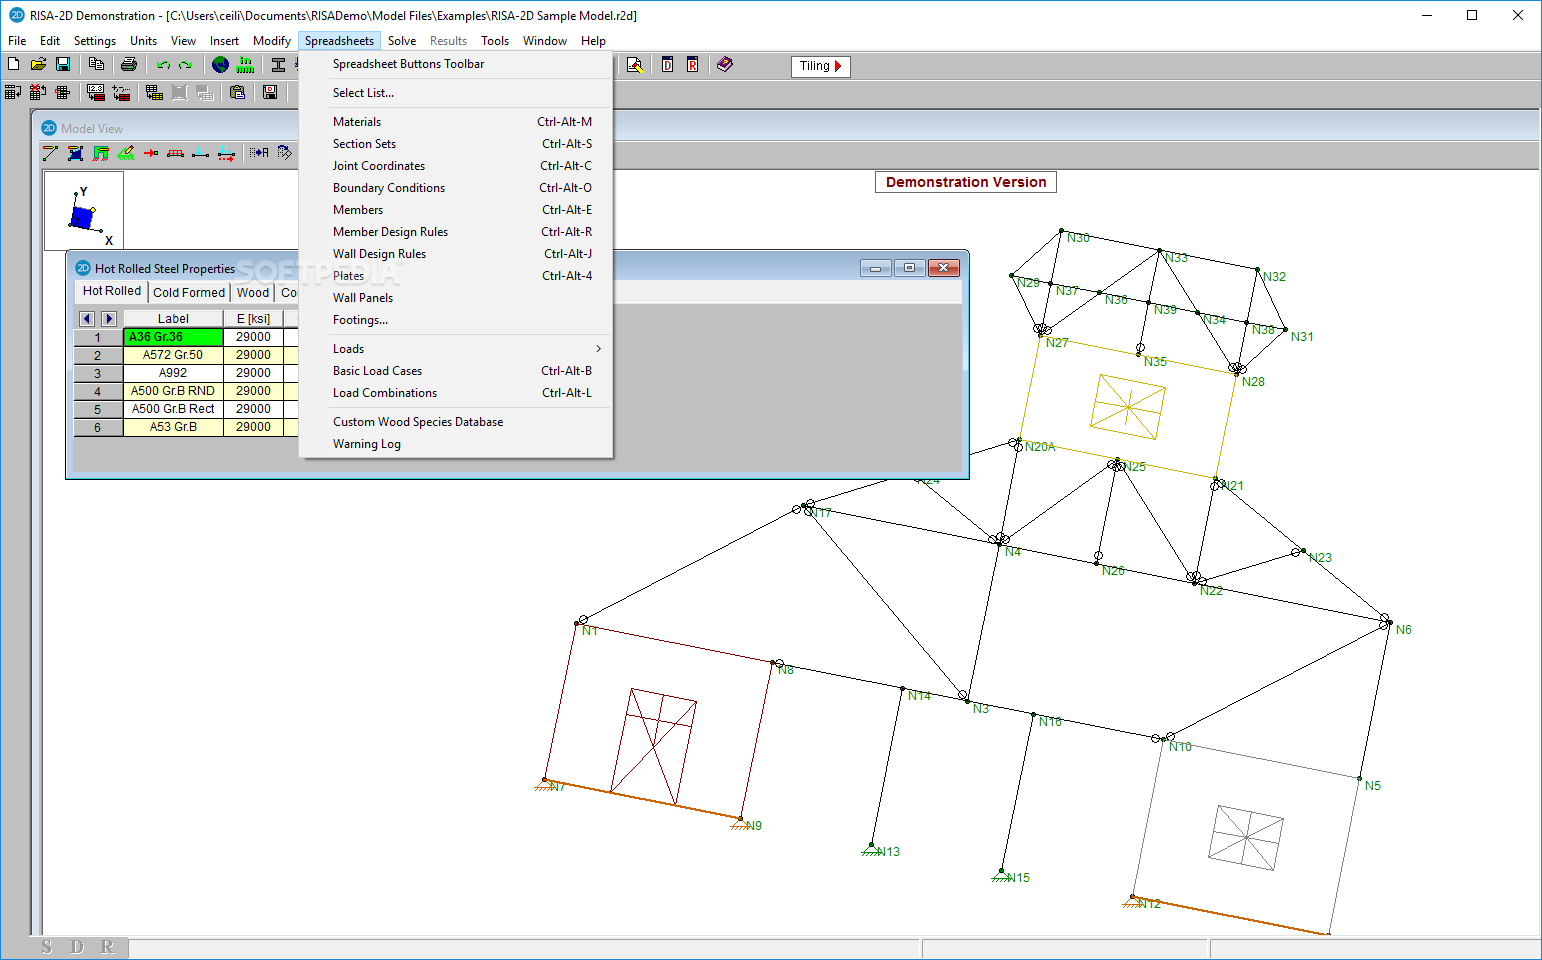Viewport: 1542px width, 960px height.
Task: Open the R results window icon
Action: [692, 65]
